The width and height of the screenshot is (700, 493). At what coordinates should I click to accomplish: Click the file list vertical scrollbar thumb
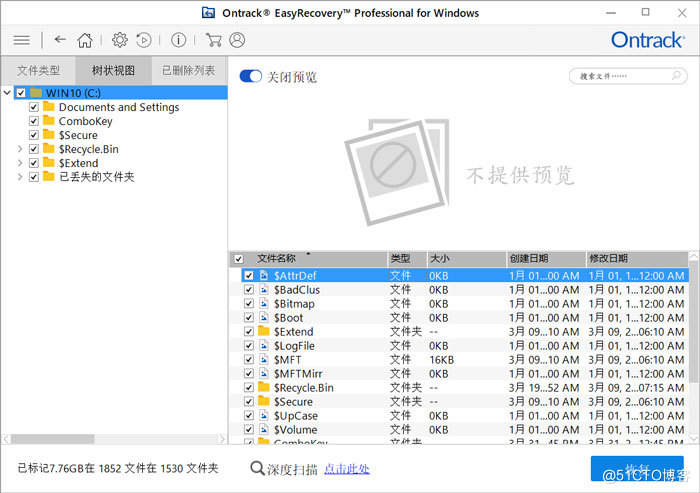[x=694, y=322]
